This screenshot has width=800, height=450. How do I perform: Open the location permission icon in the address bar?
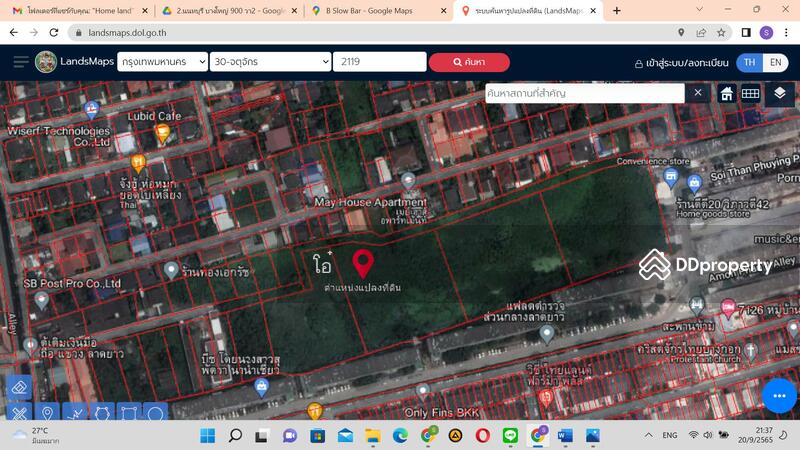681,33
